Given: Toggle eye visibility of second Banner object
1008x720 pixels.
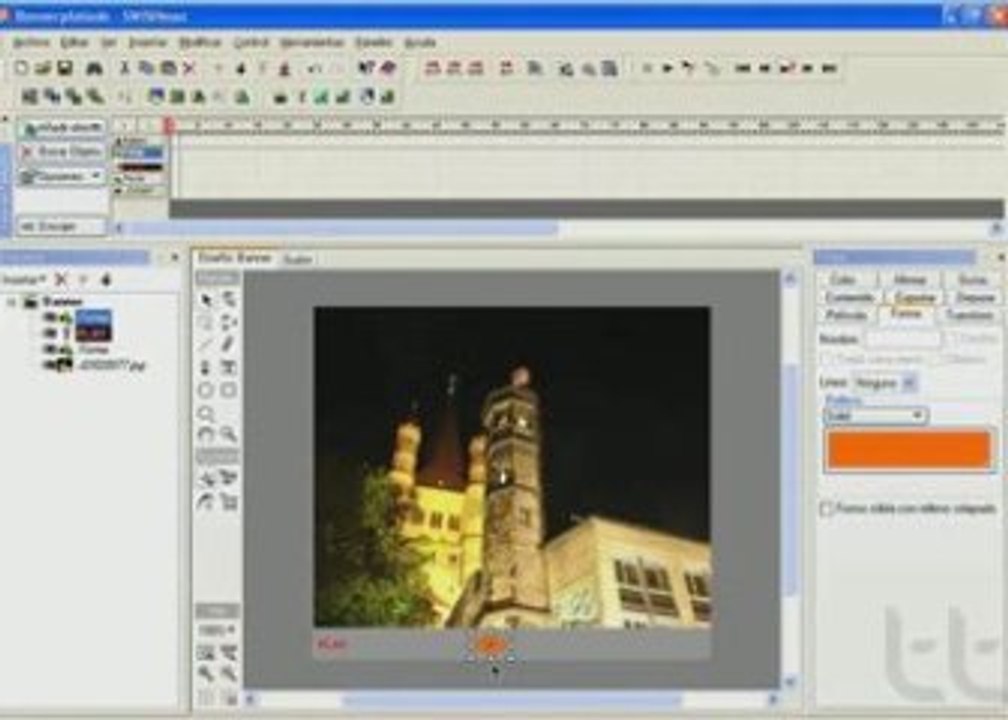Looking at the screenshot, I should (x=50, y=333).
